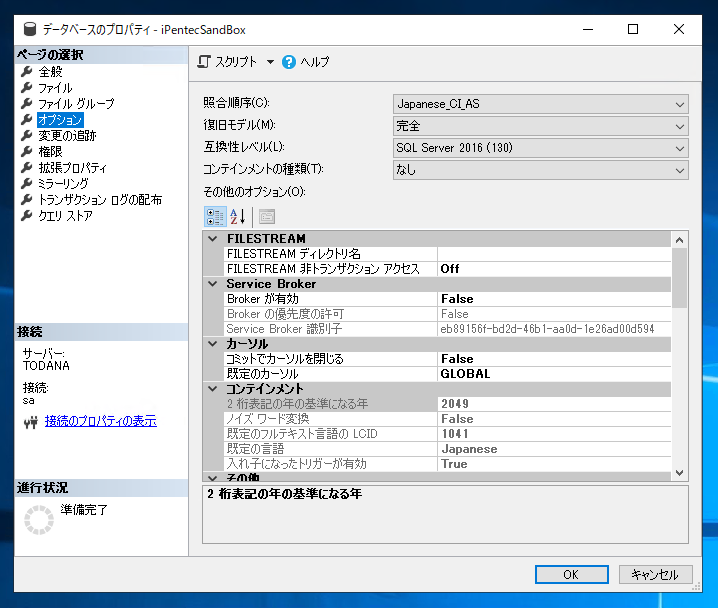Viewport: 718px width, 608px height.
Task: Click the wrench icon beside 変更の追跡
Action: tap(27, 136)
